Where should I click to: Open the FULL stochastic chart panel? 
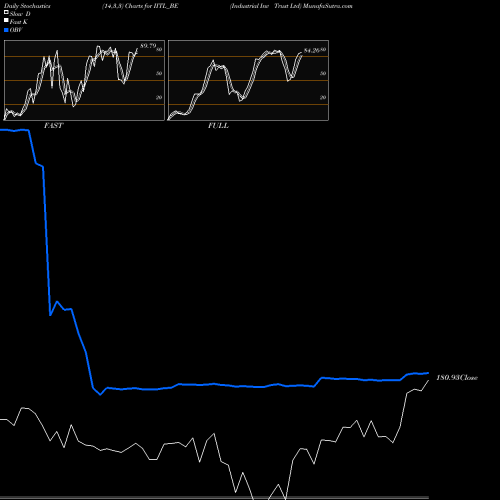tap(248, 80)
